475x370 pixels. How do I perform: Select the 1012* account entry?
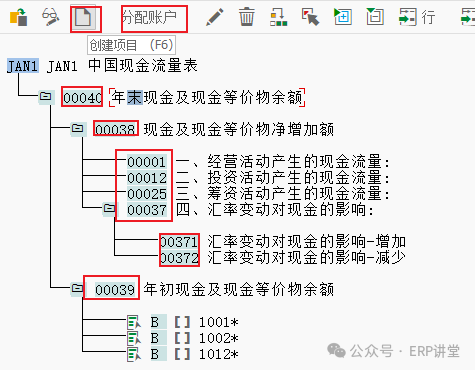pos(218,354)
